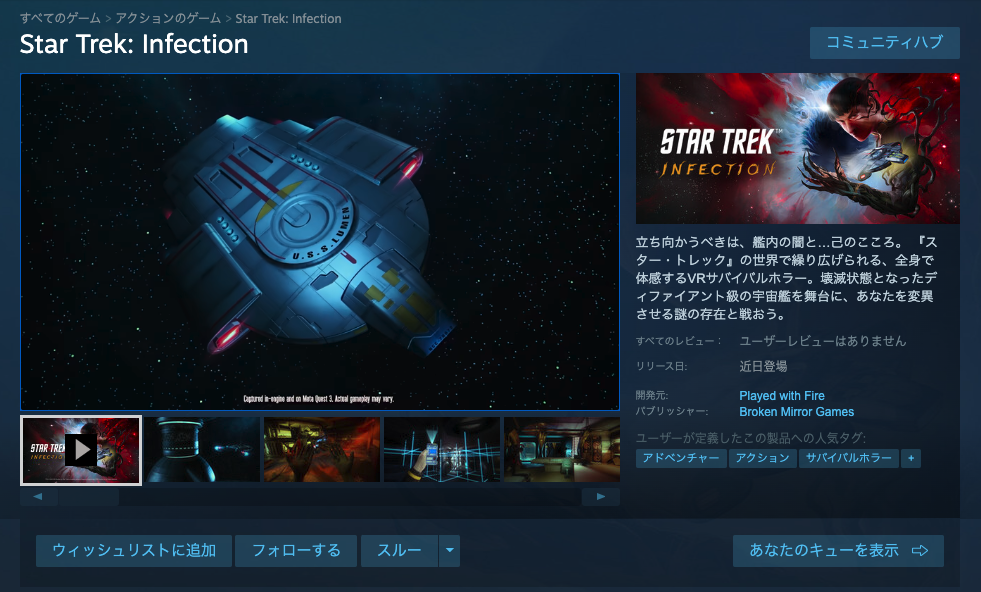Image resolution: width=981 pixels, height=592 pixels.
Task: Select the ship corridor screenshot thumbnail
Action: point(562,450)
